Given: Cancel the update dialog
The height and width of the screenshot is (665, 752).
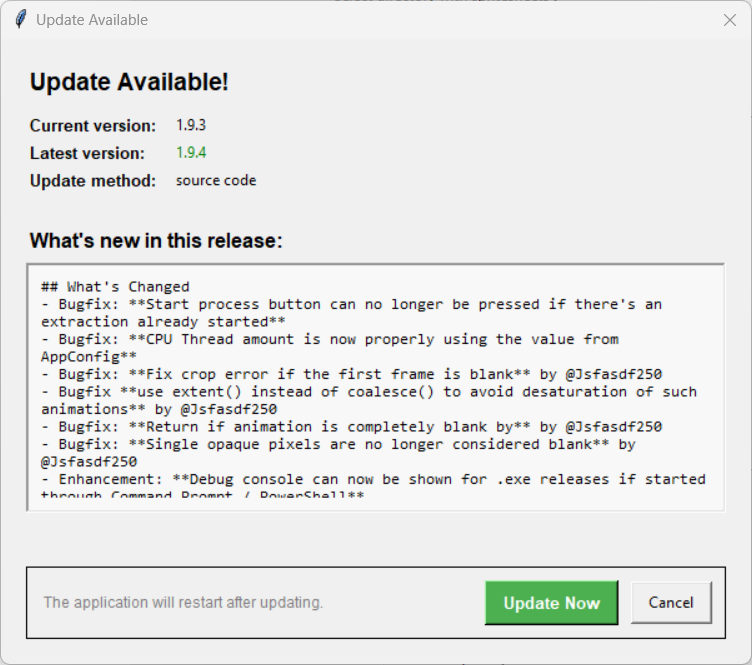Looking at the screenshot, I should pyautogui.click(x=671, y=603).
